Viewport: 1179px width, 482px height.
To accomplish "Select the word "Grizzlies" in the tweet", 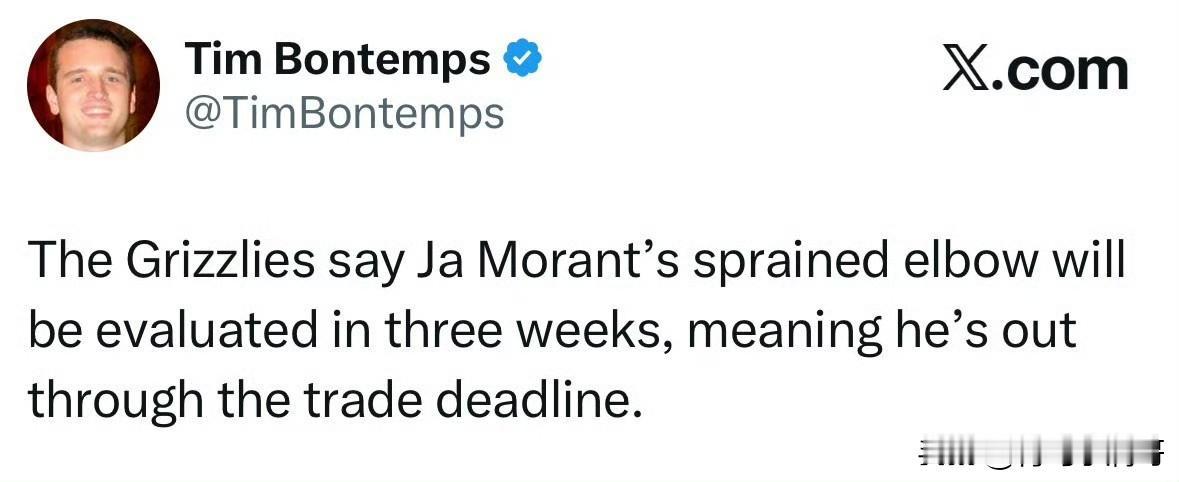I will pos(222,262).
